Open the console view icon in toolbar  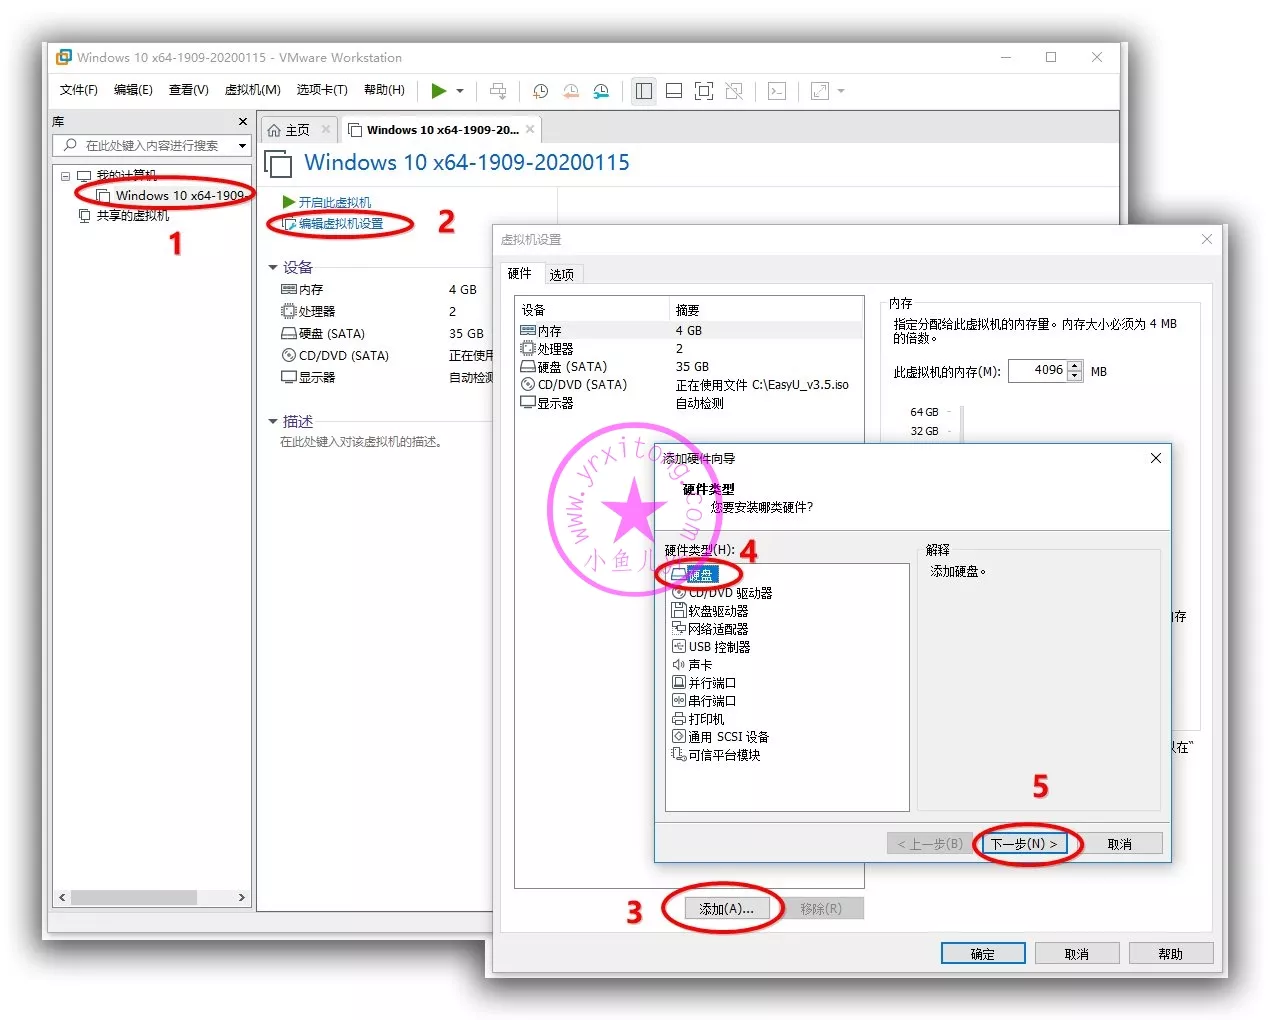pyautogui.click(x=777, y=91)
